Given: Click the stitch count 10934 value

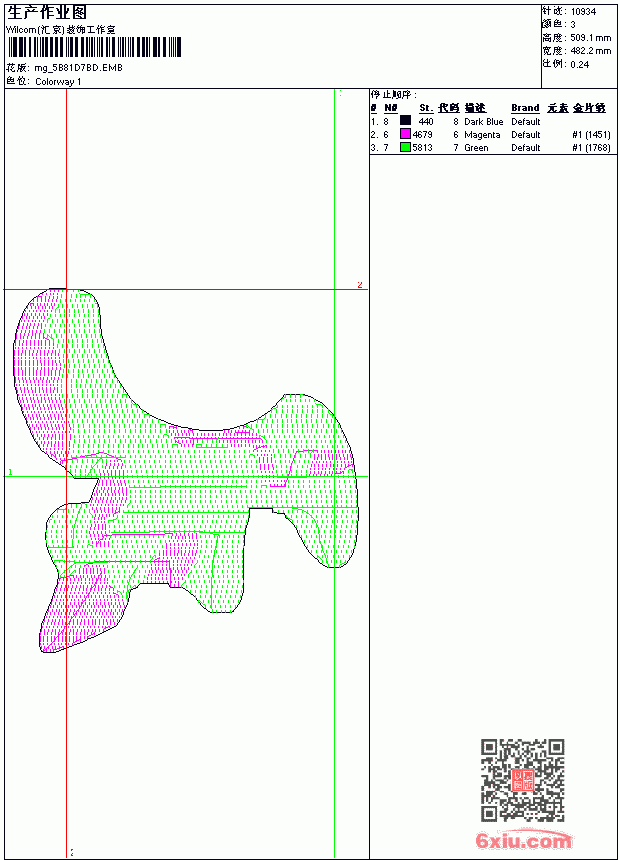Looking at the screenshot, I should pyautogui.click(x=583, y=12).
